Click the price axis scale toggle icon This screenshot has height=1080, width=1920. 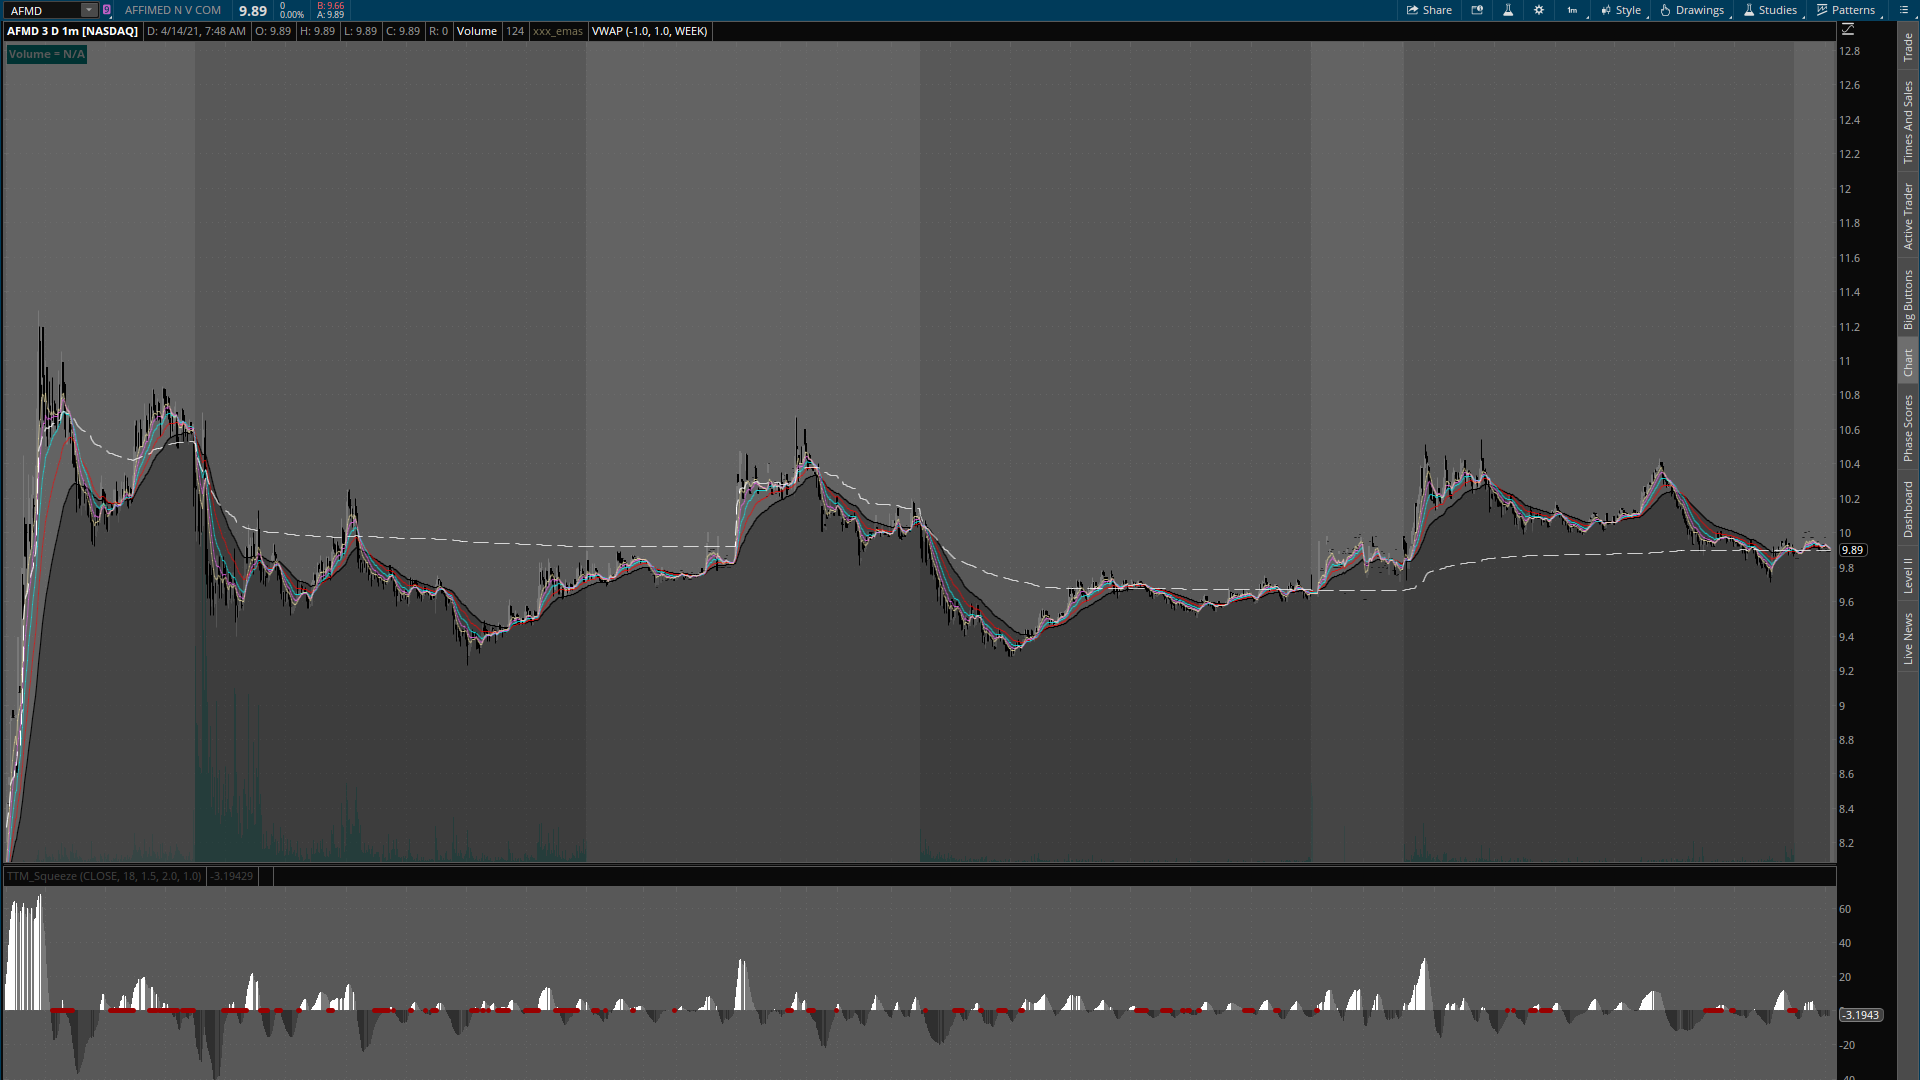click(x=1848, y=30)
